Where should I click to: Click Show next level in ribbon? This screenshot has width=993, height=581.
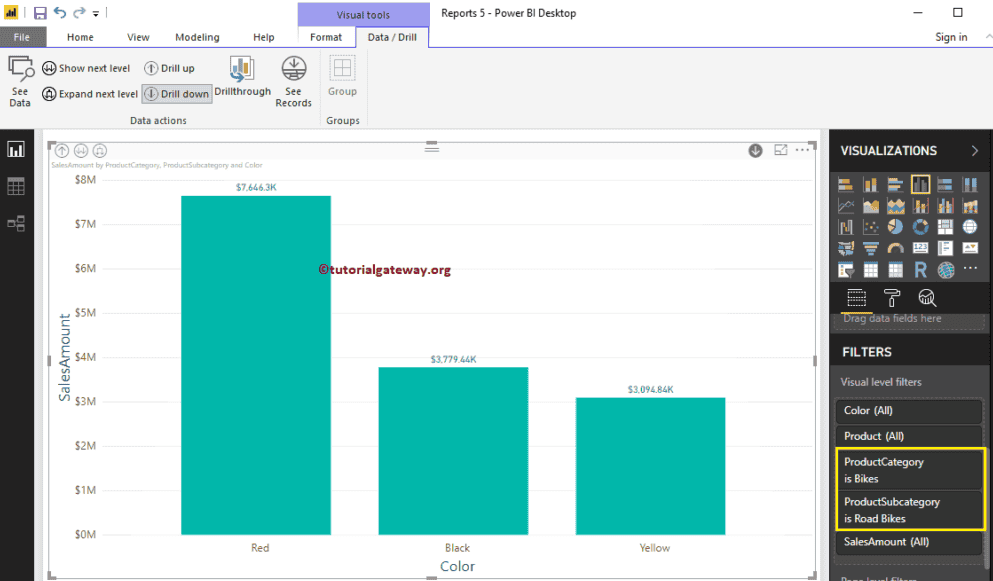pyautogui.click(x=86, y=68)
